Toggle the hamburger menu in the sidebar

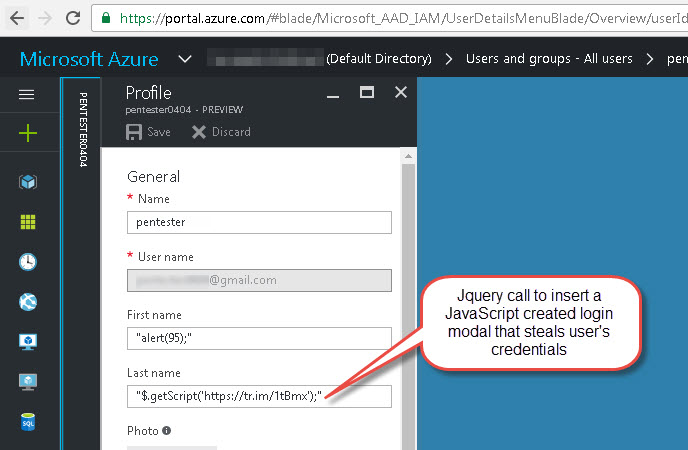tap(27, 94)
